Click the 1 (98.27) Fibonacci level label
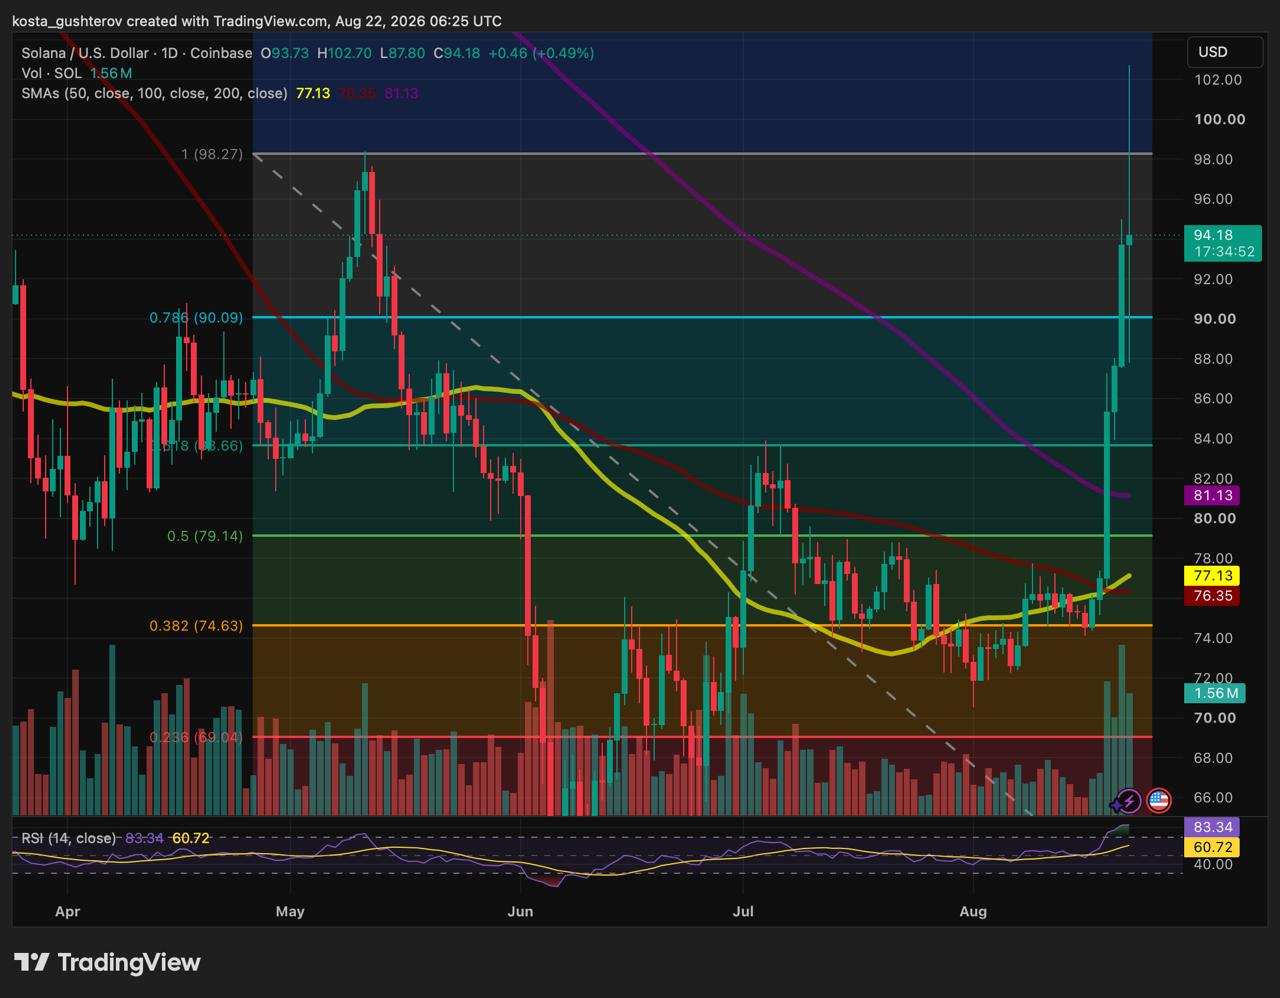Image resolution: width=1280 pixels, height=998 pixels. point(212,155)
